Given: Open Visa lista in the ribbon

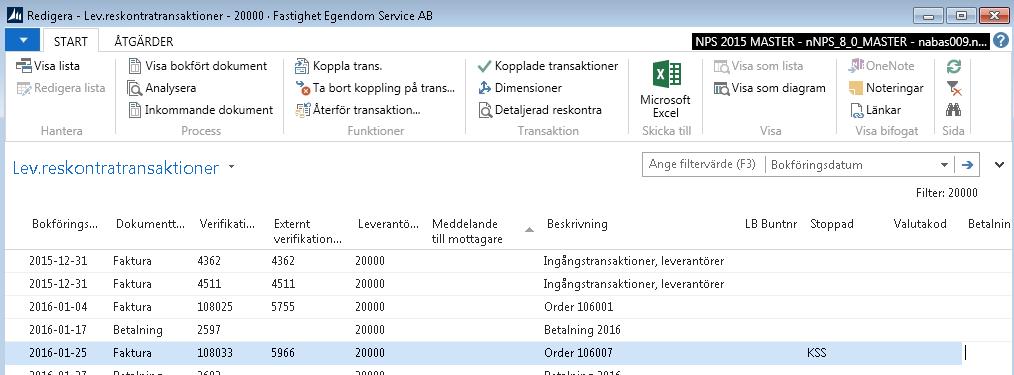Looking at the screenshot, I should [x=48, y=66].
